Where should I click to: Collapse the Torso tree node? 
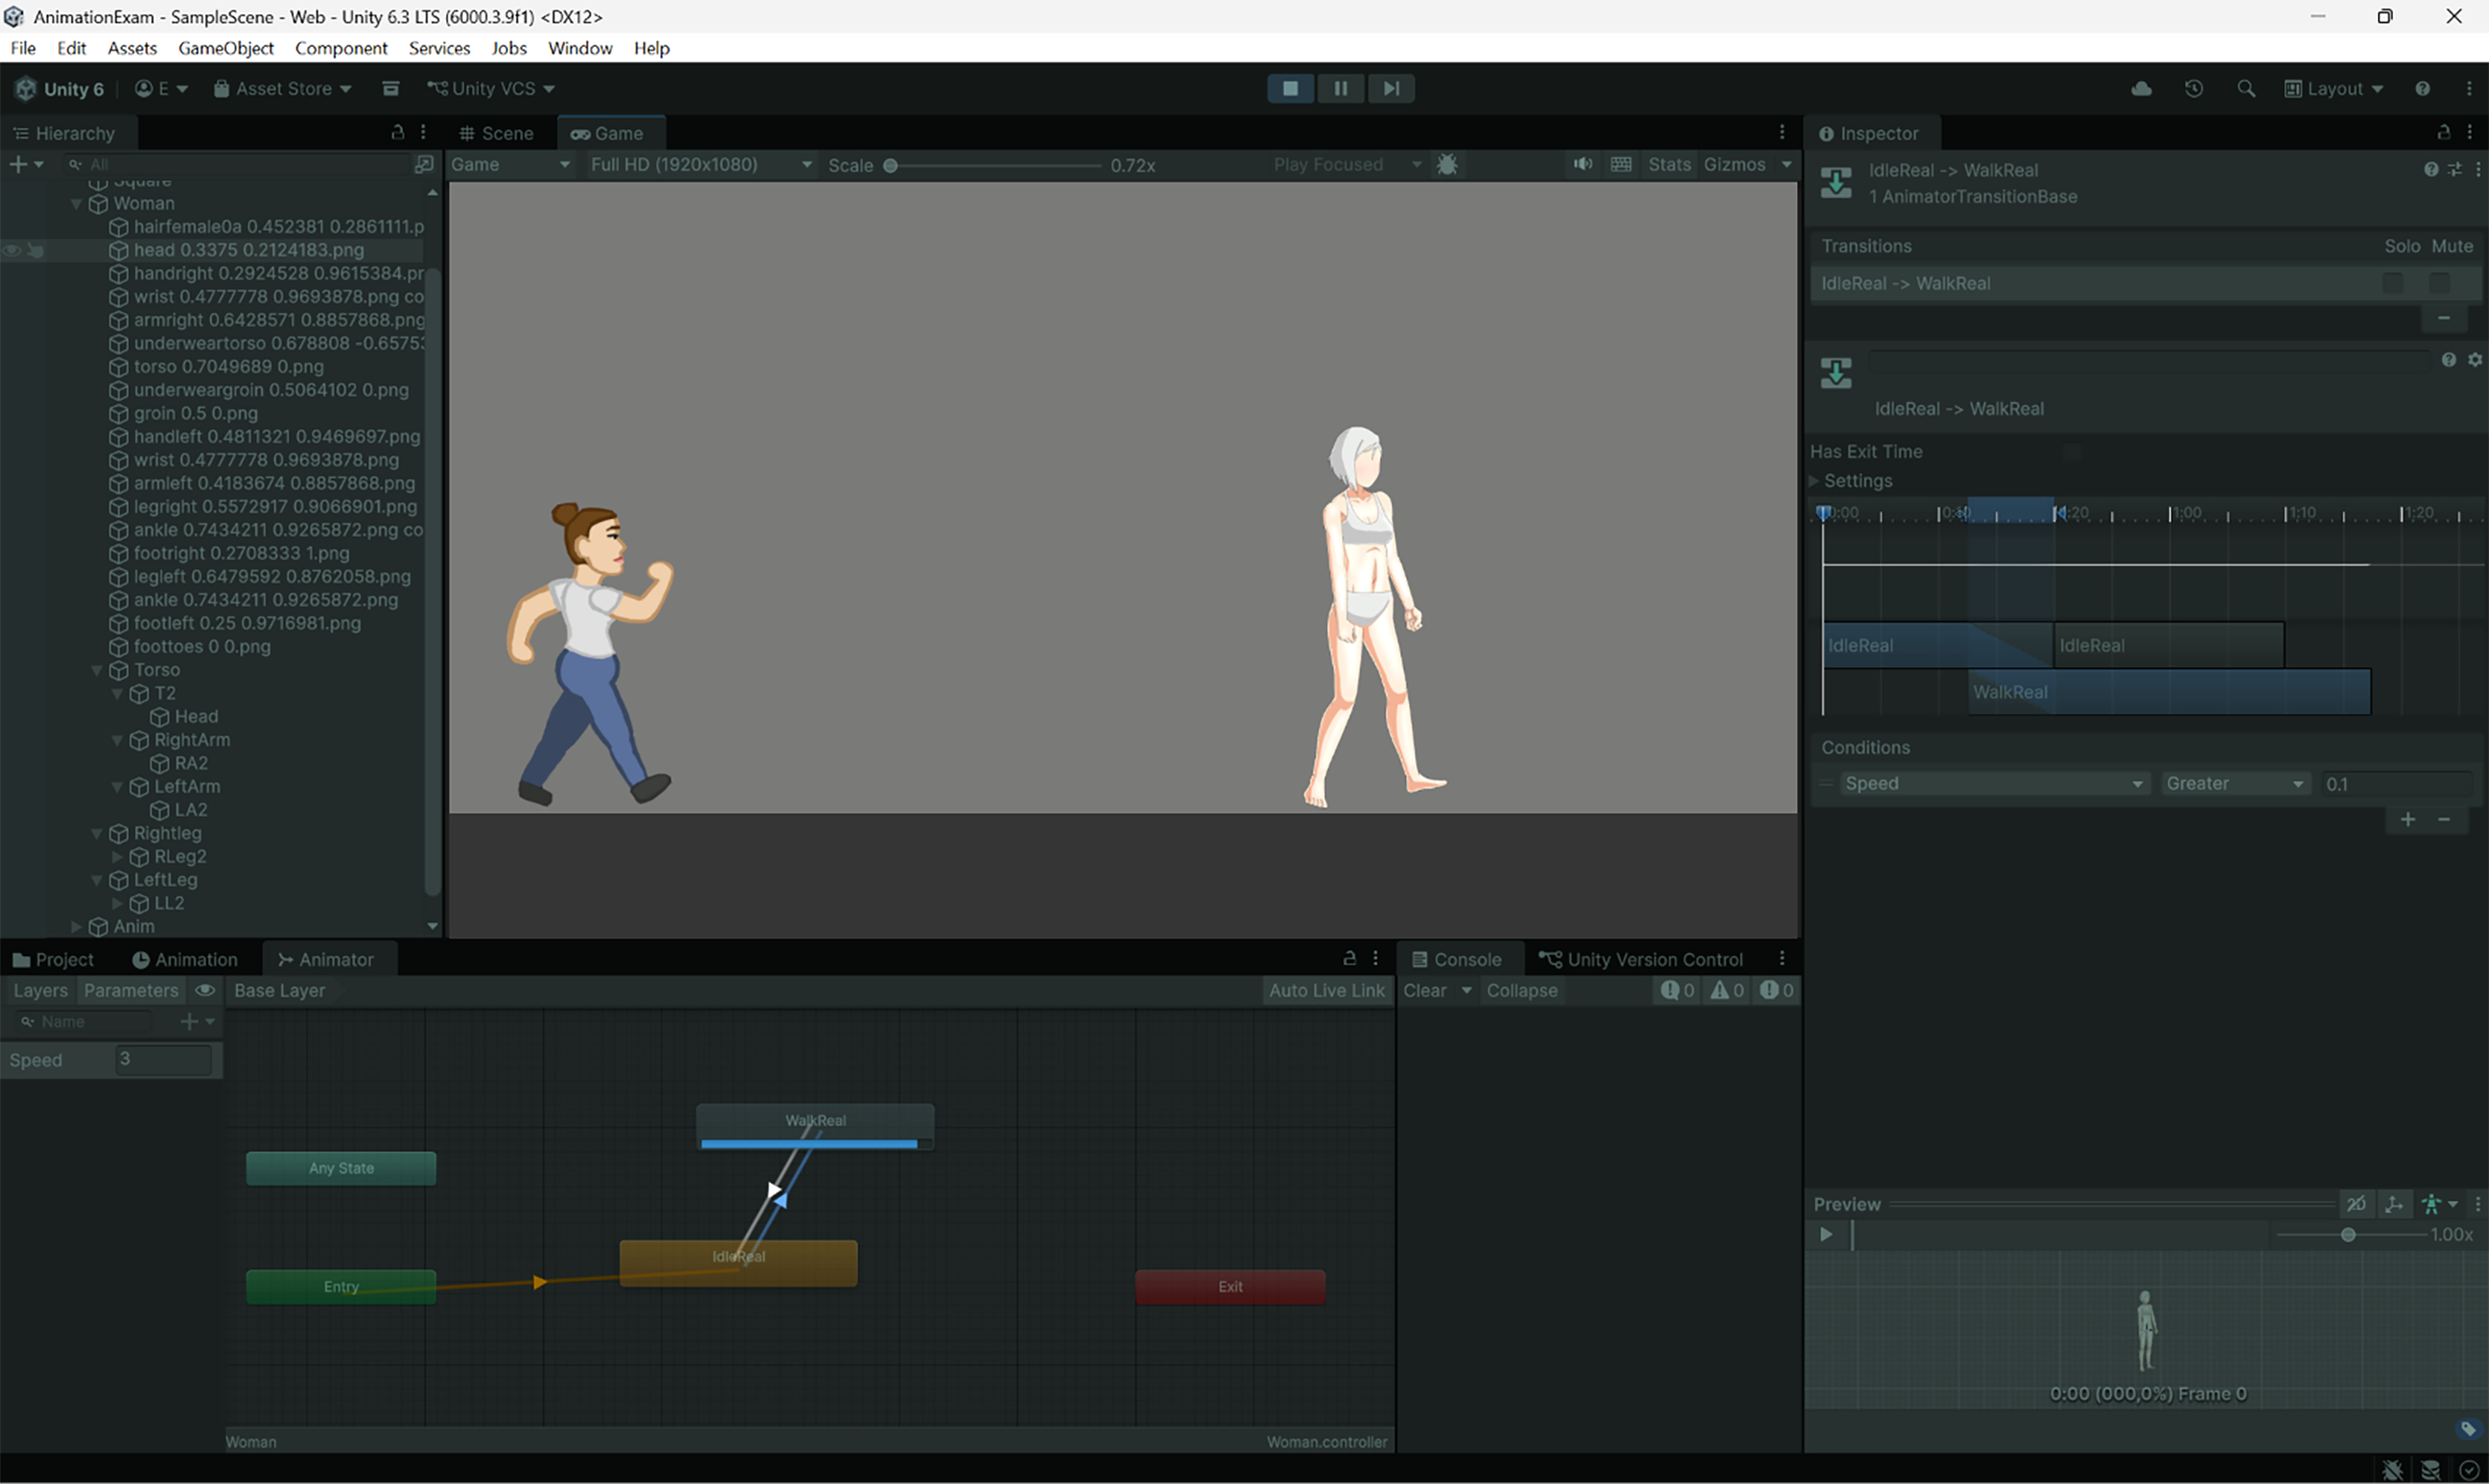click(x=97, y=670)
